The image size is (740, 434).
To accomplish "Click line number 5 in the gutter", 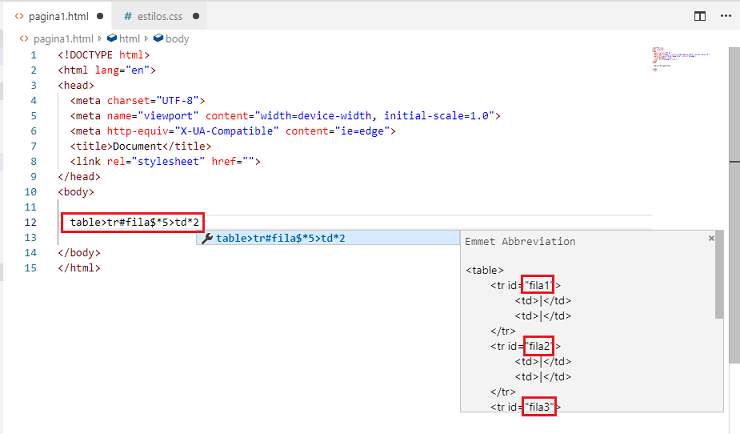I will 33,116.
